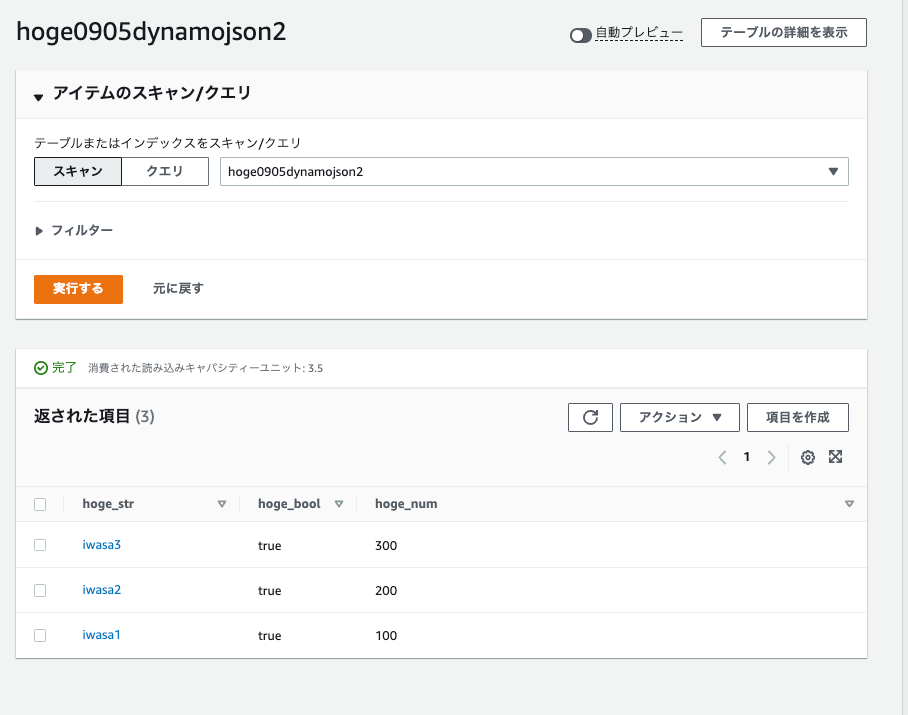Go to the next results page

(771, 457)
